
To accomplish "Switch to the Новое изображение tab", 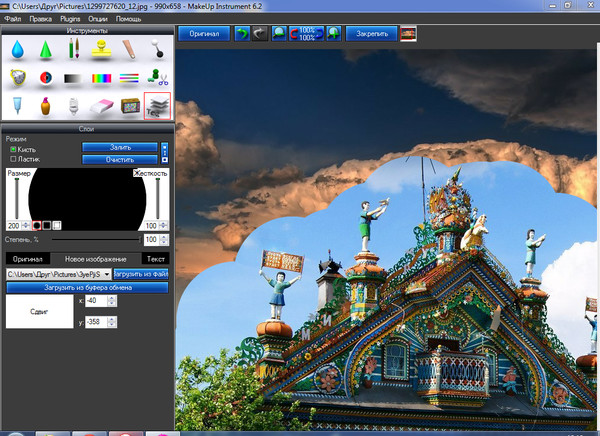I will pos(96,259).
